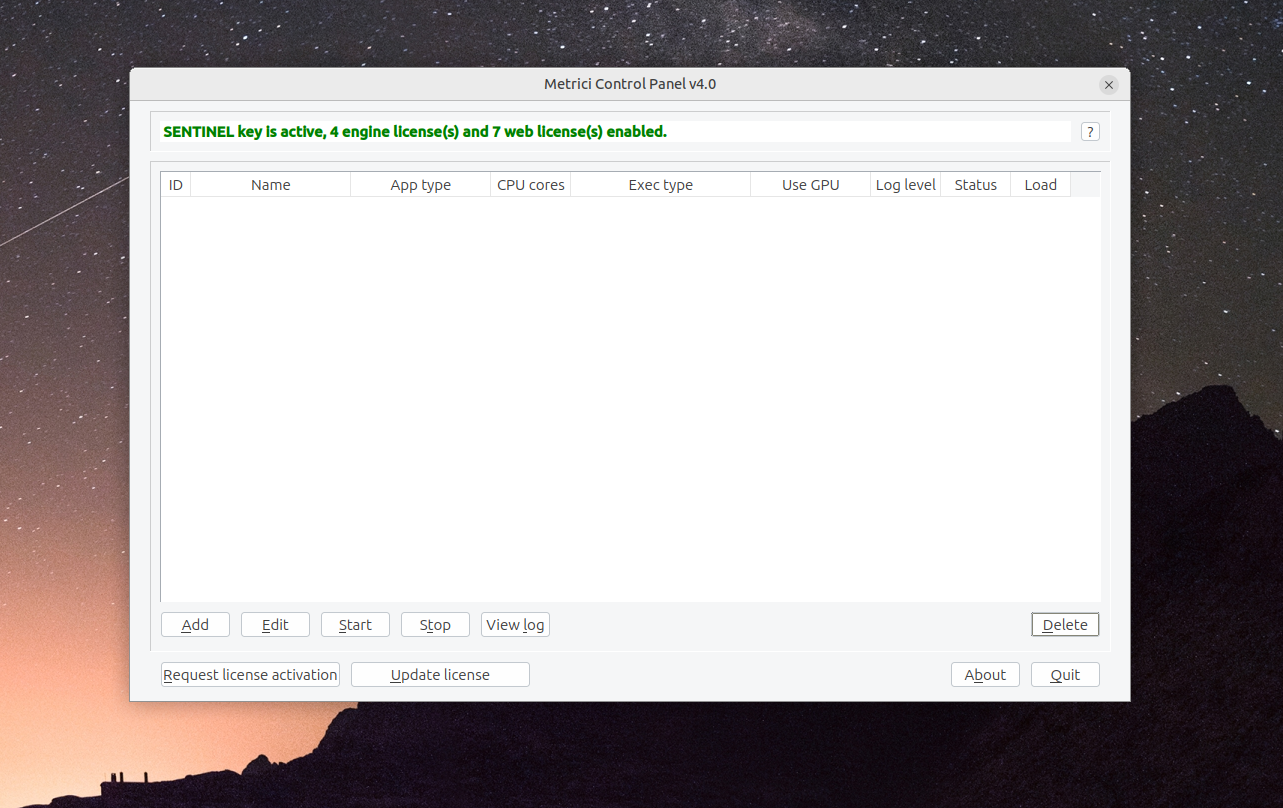Click the Use GPU column header
Viewport: 1283px width, 808px height.
click(x=811, y=184)
